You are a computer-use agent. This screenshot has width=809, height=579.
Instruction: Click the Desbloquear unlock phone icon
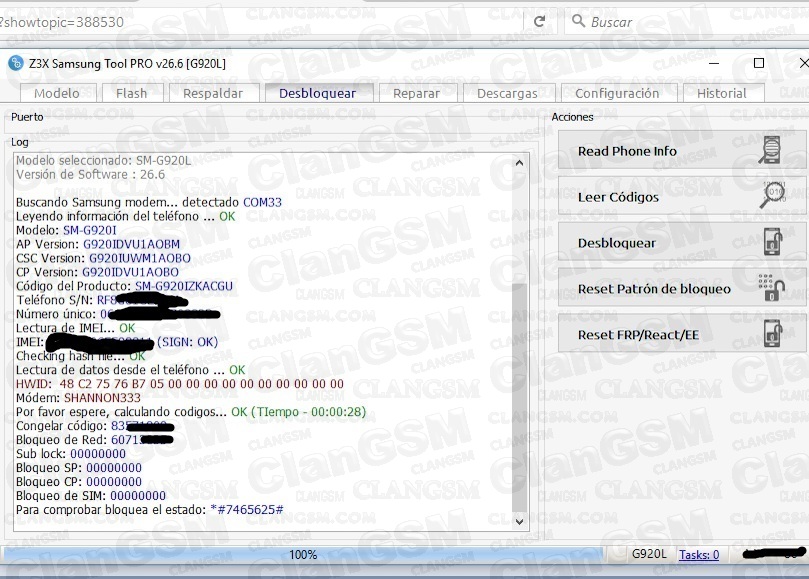click(772, 242)
